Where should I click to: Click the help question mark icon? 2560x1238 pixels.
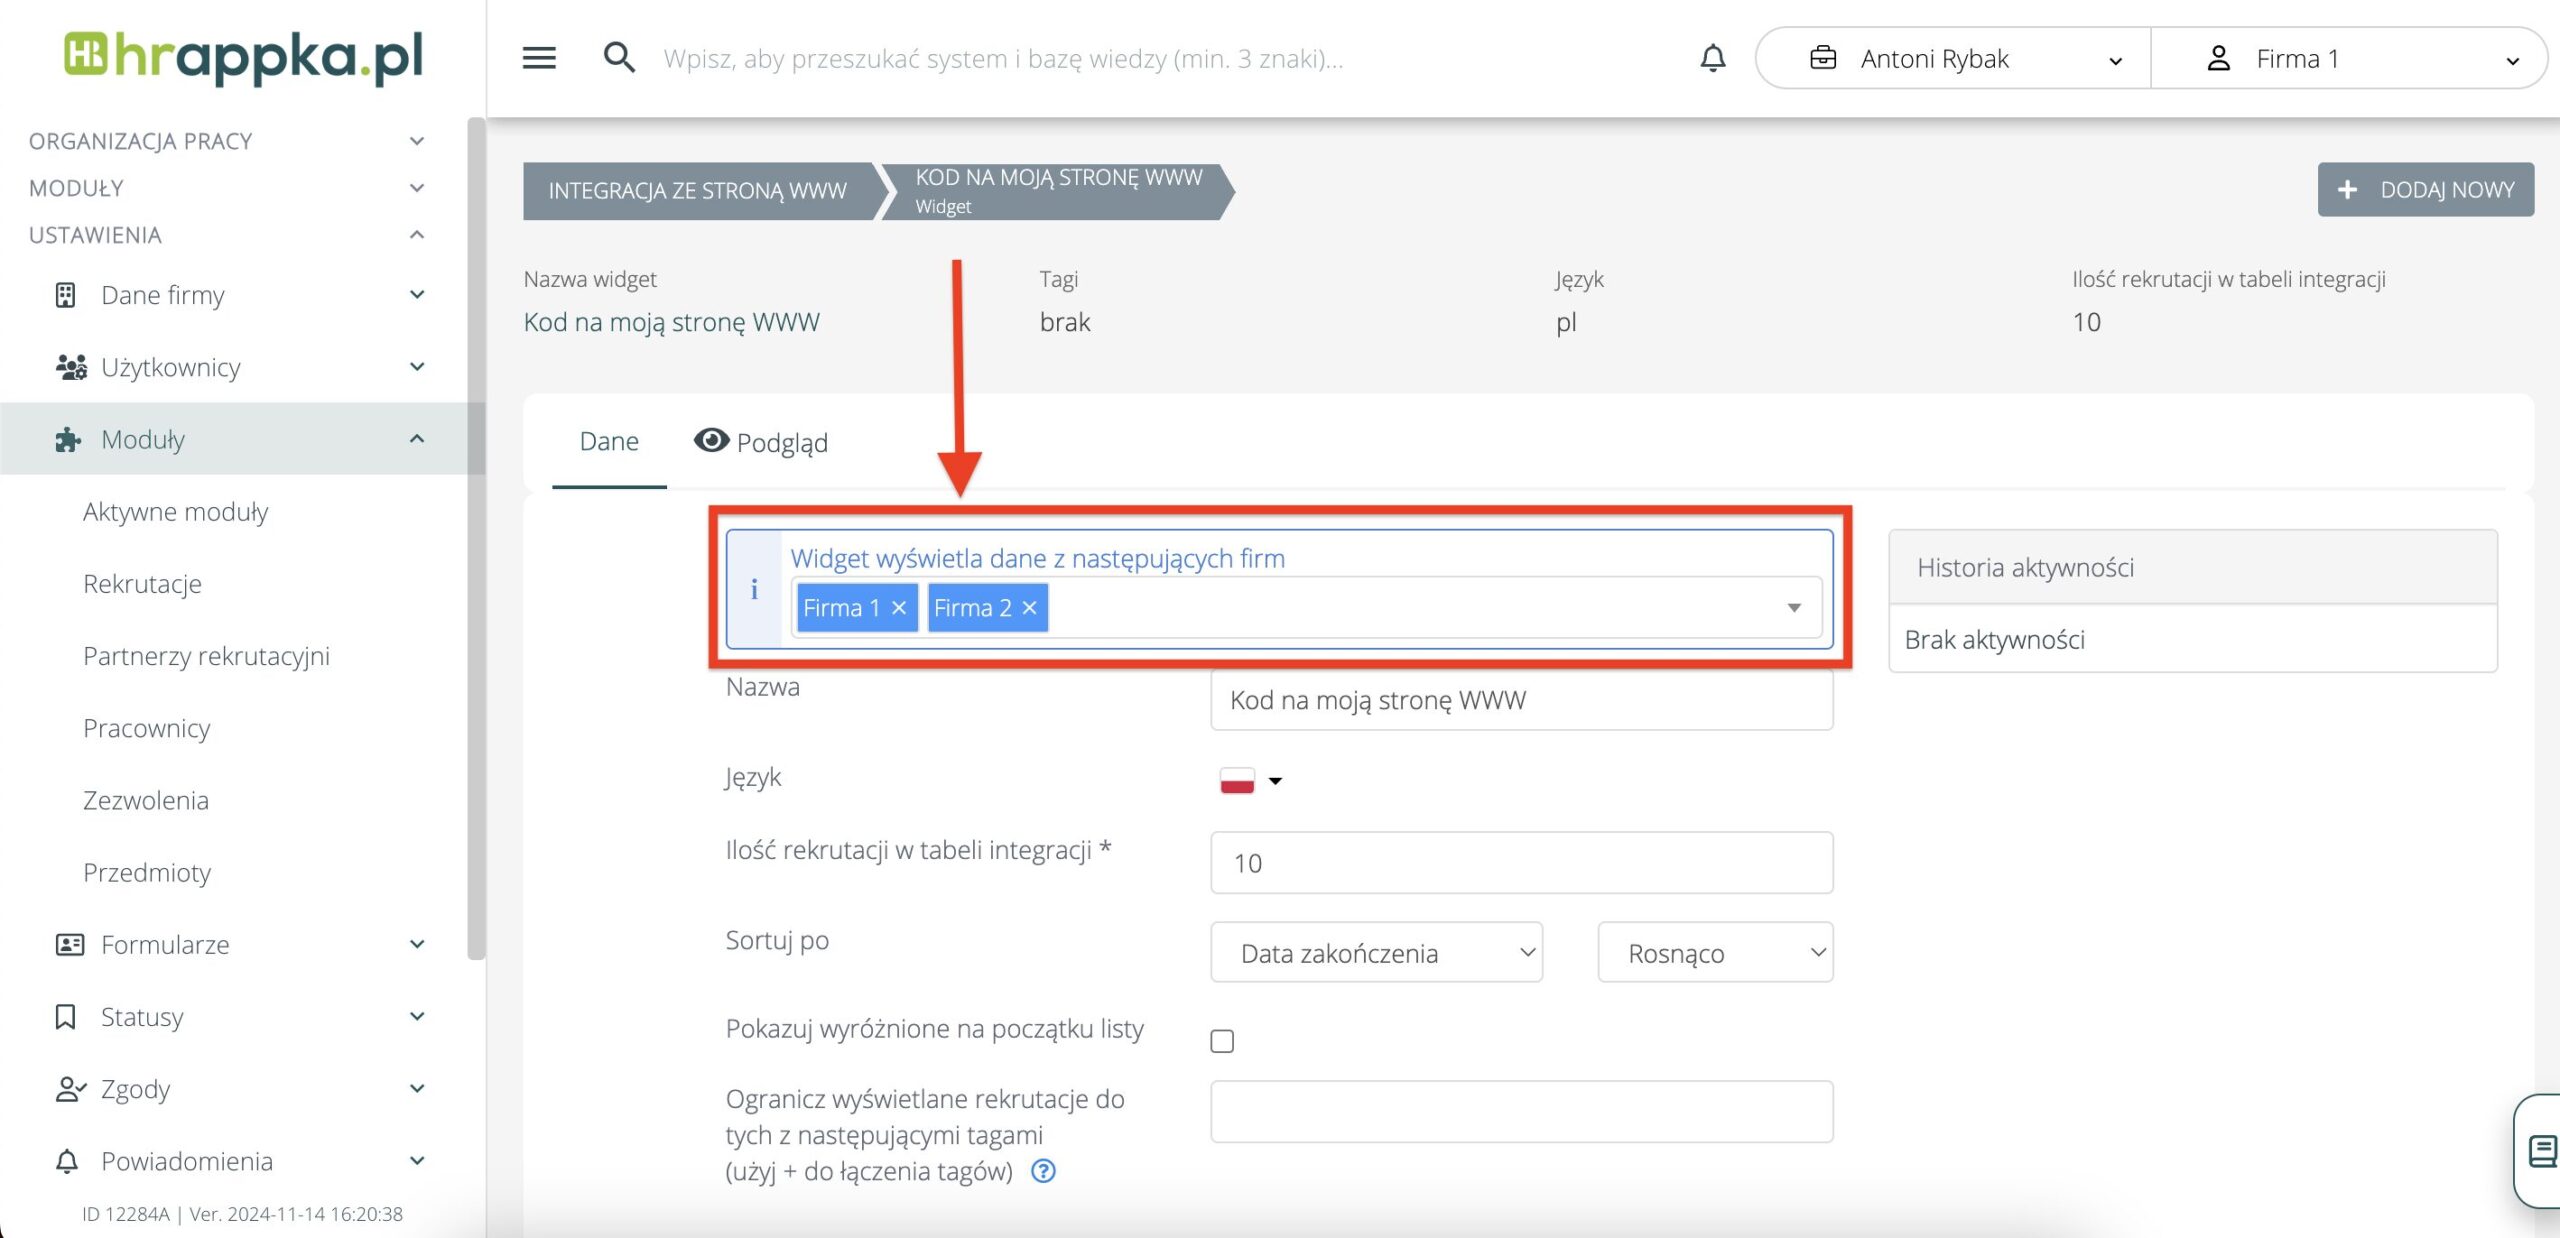[1043, 1171]
